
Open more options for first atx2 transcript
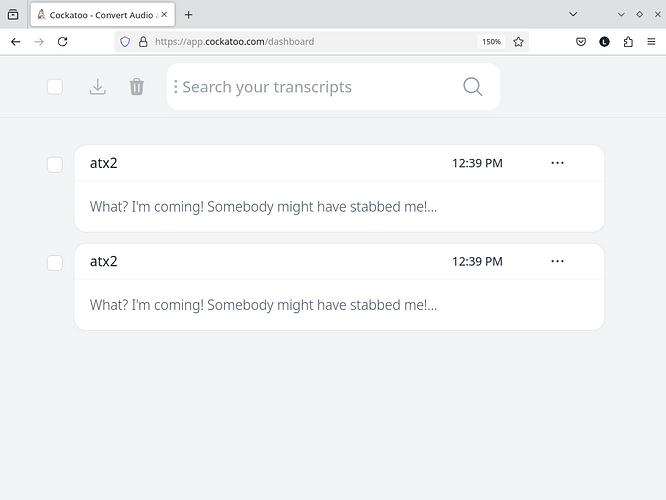pos(557,163)
